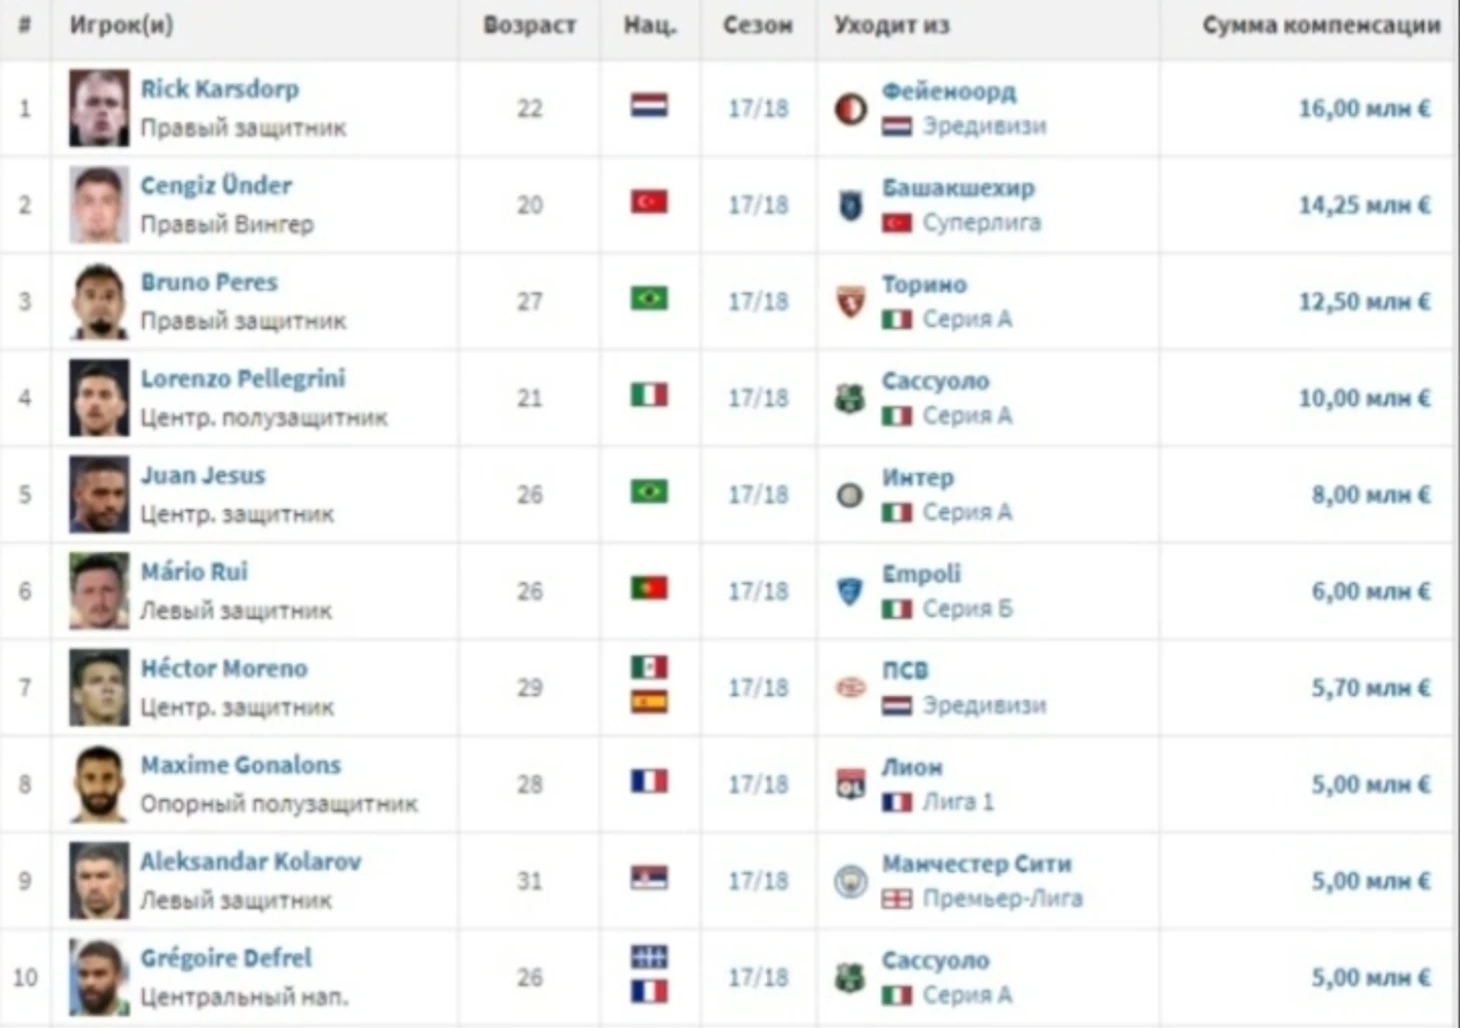Click the Manchester City club crest
Screen dimensions: 1460x1028
point(850,881)
